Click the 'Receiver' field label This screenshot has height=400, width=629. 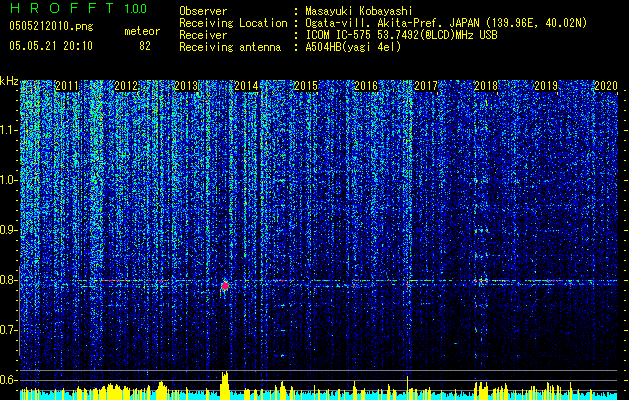coord(203,35)
